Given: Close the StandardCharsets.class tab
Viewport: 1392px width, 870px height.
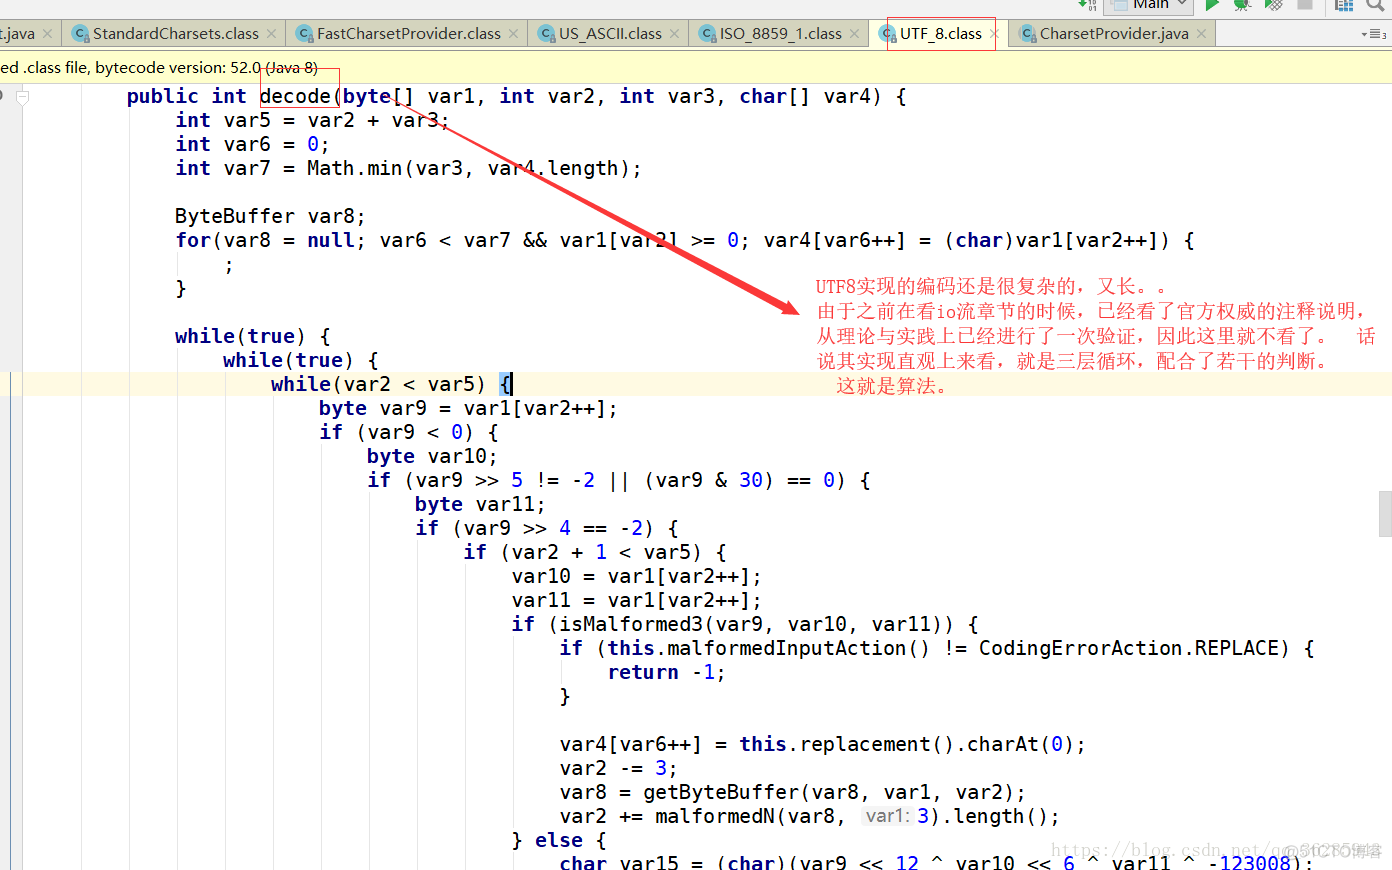Looking at the screenshot, I should (x=271, y=34).
